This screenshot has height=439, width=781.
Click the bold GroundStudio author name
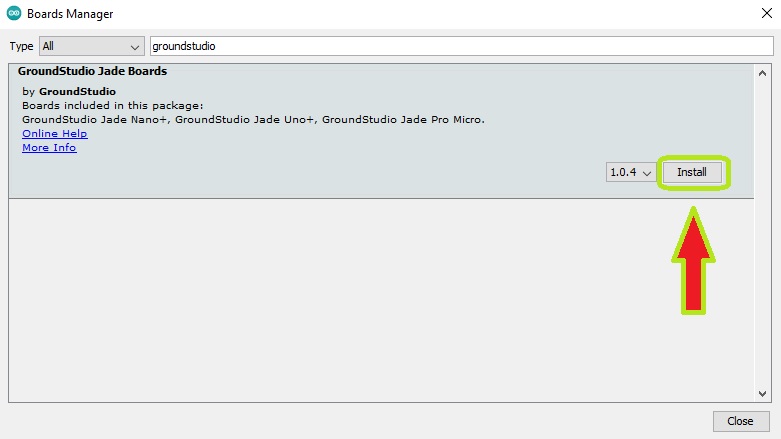(77, 92)
